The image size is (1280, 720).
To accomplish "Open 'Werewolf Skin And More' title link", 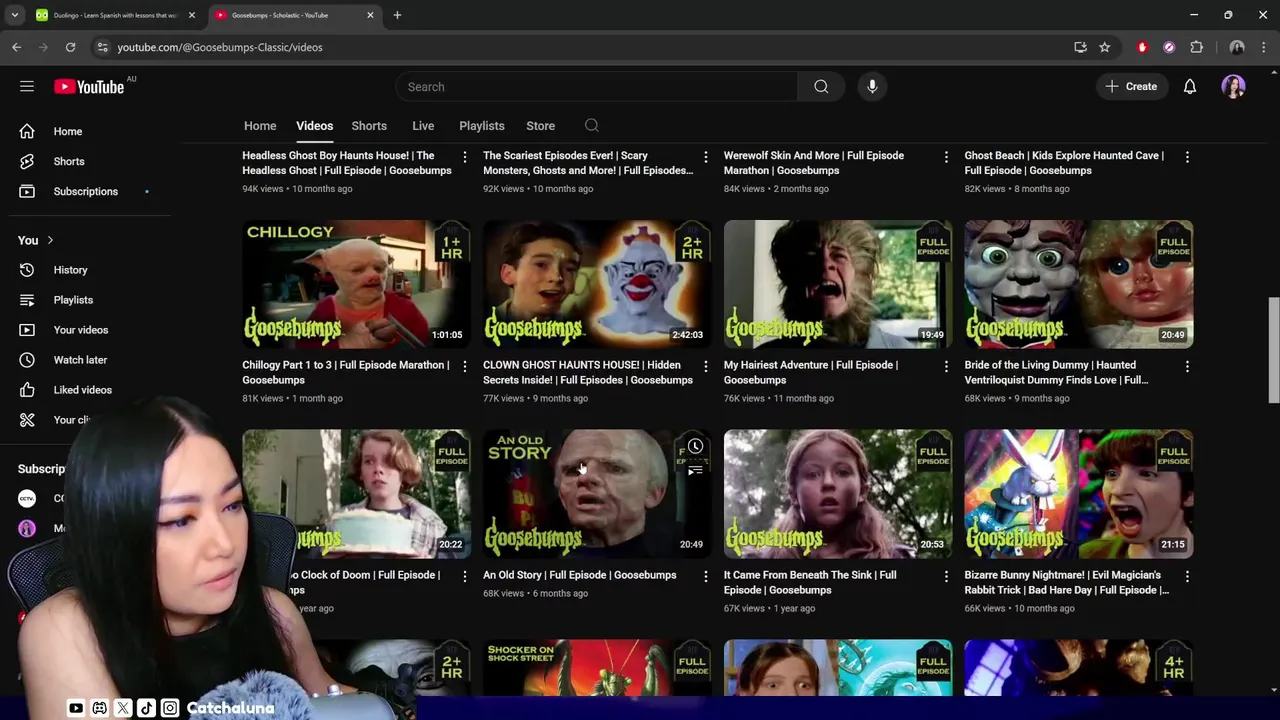I will 814,163.
